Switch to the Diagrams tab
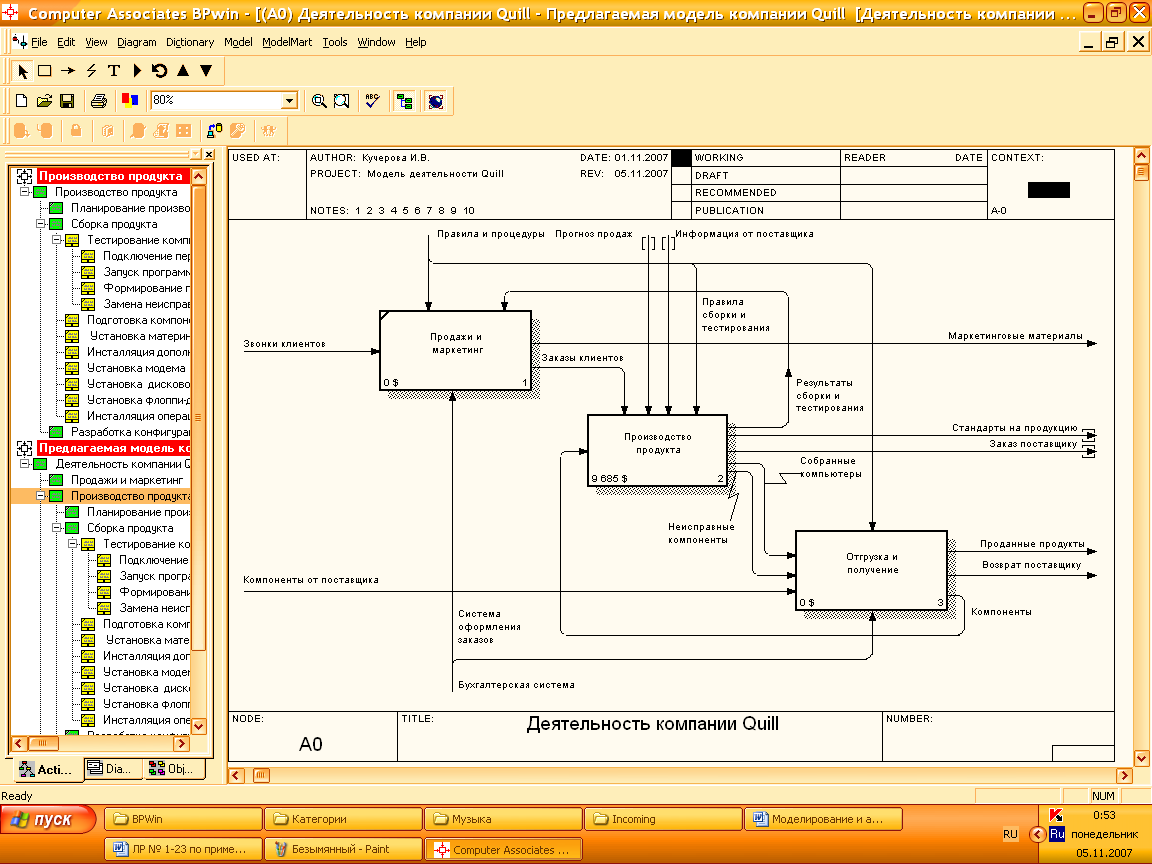 click(112, 768)
